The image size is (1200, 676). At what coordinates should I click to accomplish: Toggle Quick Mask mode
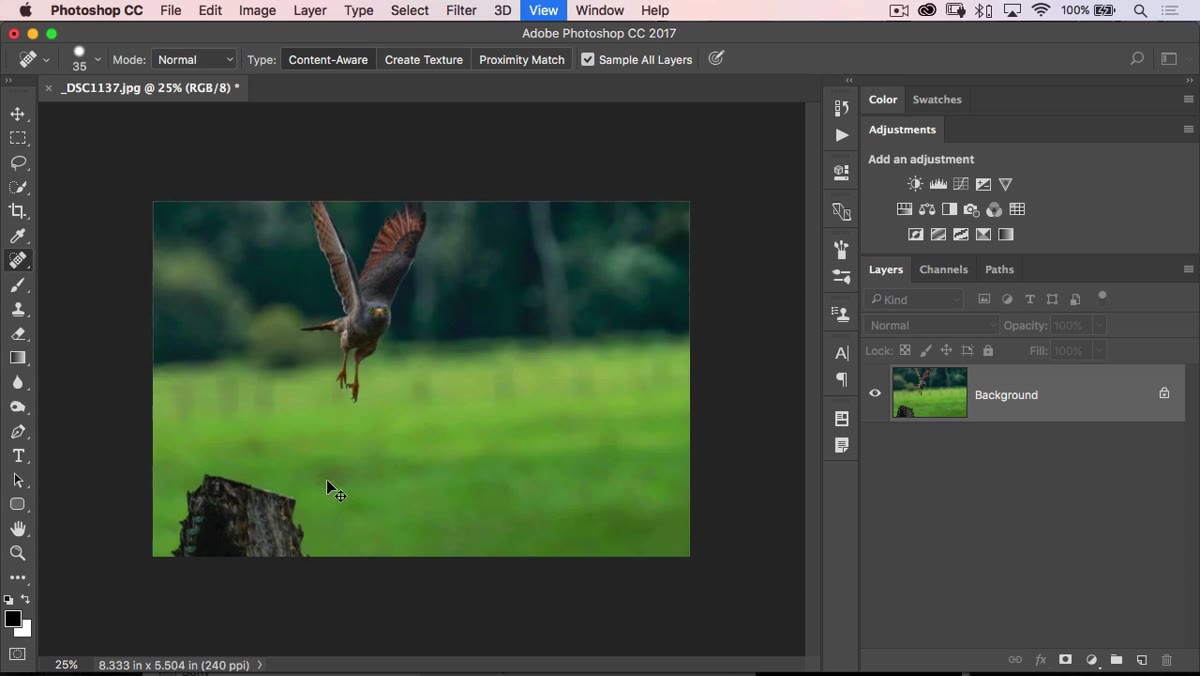tap(18, 655)
